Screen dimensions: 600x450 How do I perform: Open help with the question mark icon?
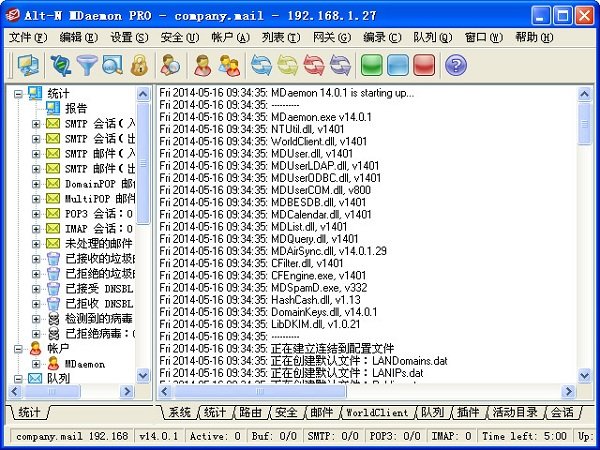click(x=456, y=65)
